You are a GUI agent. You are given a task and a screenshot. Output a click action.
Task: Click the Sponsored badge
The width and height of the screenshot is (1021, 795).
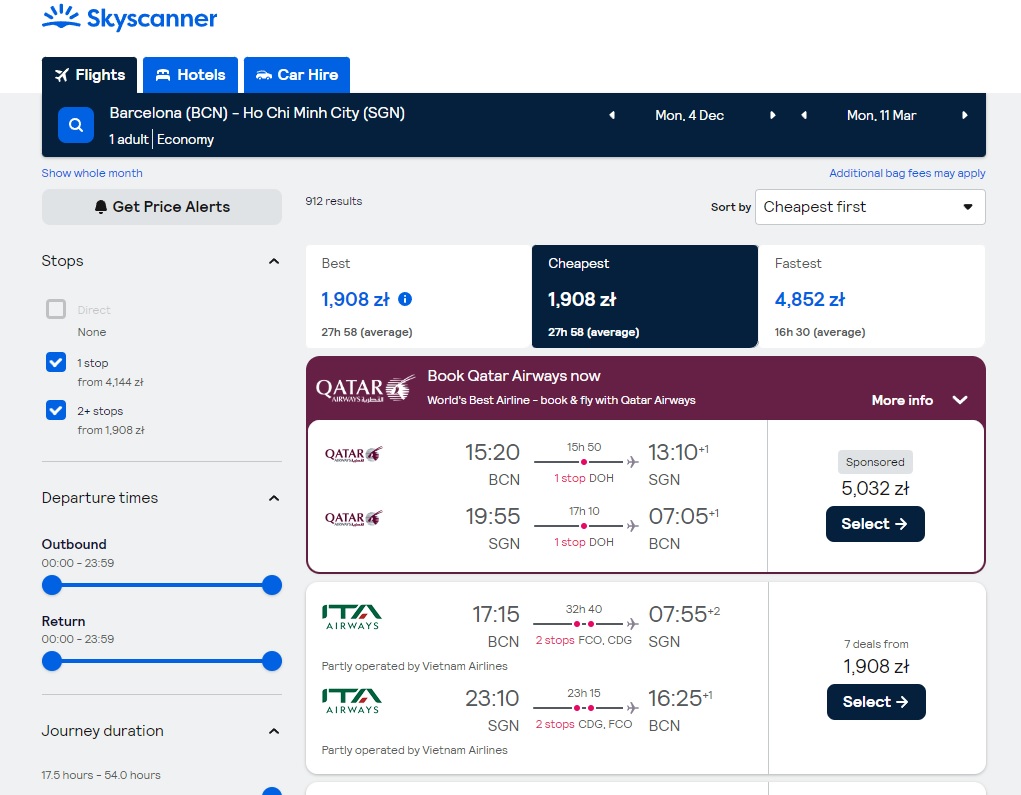(x=875, y=462)
